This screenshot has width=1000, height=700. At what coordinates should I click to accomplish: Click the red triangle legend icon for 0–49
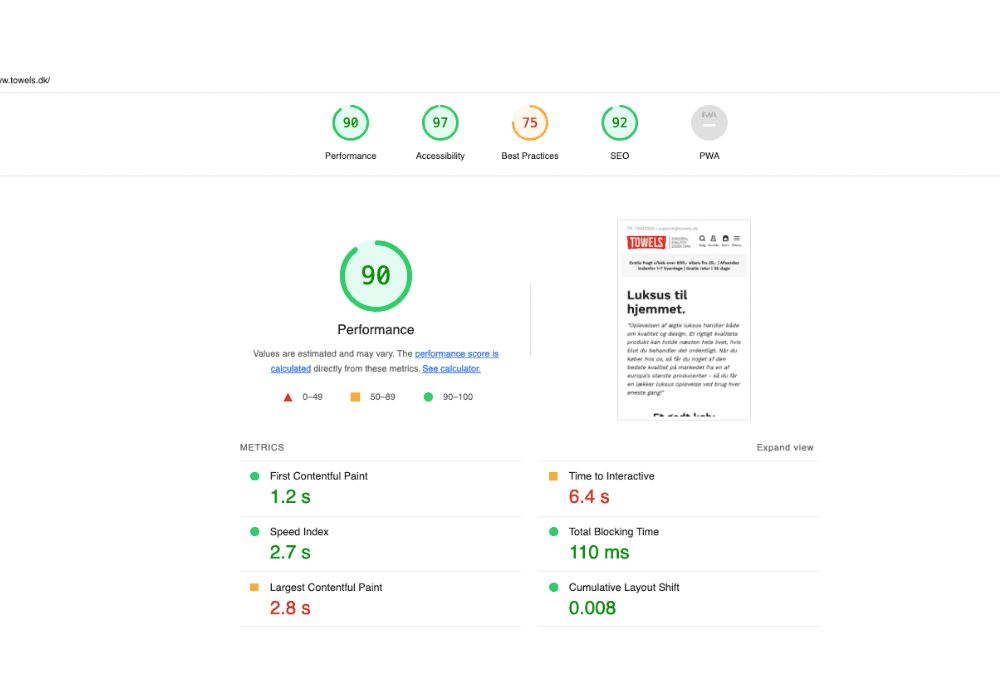tap(289, 396)
